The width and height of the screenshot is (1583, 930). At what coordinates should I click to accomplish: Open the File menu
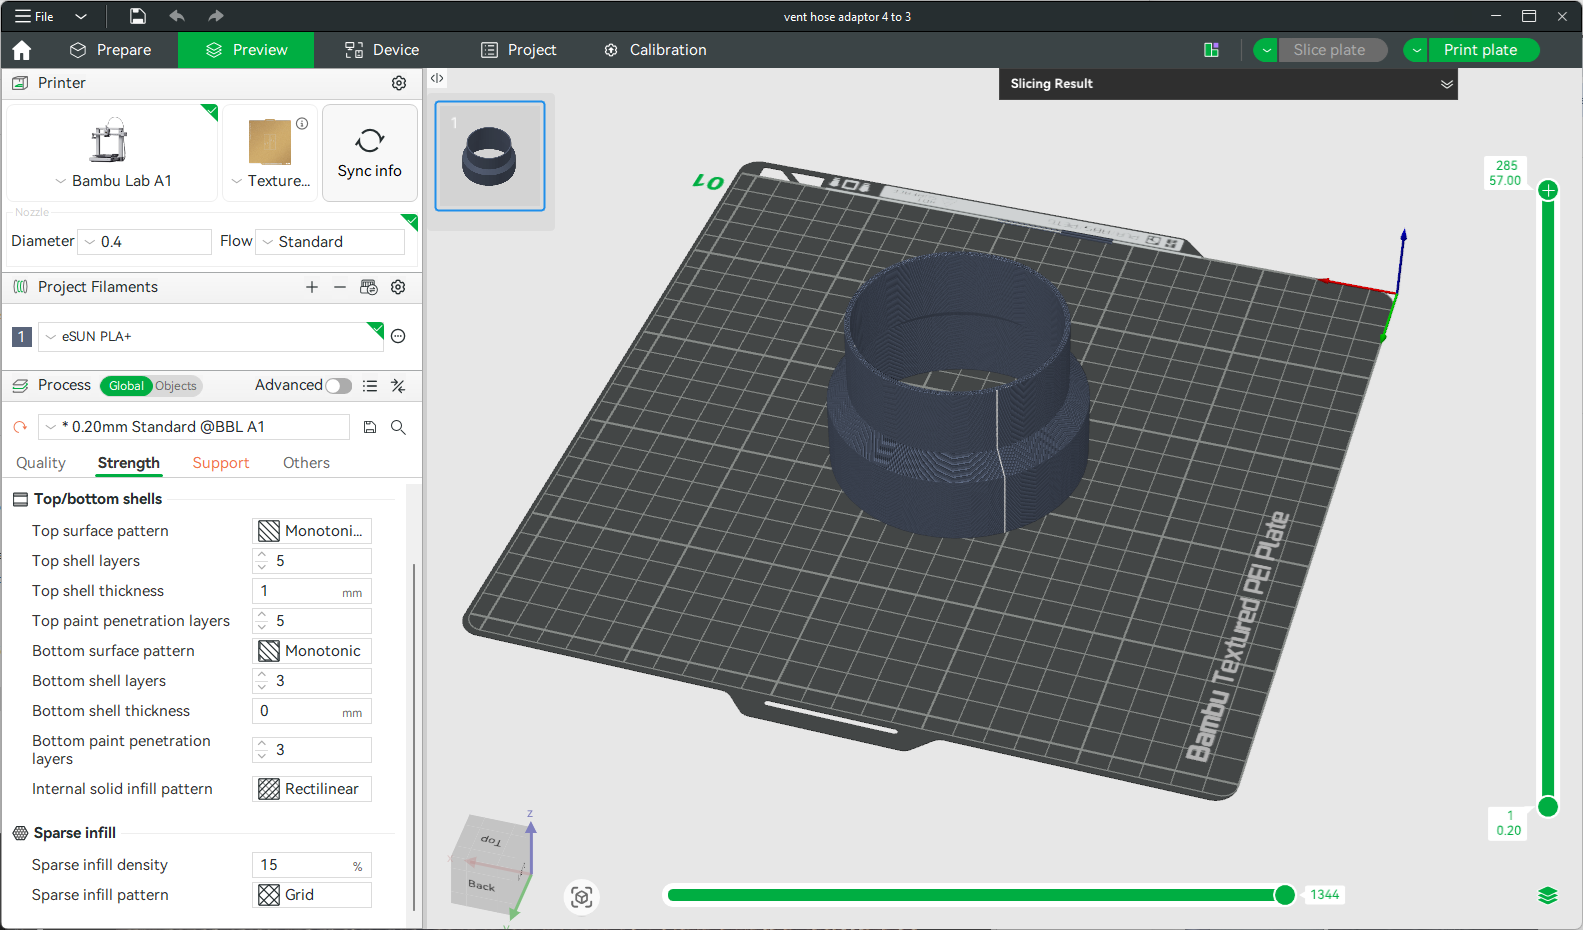35,16
